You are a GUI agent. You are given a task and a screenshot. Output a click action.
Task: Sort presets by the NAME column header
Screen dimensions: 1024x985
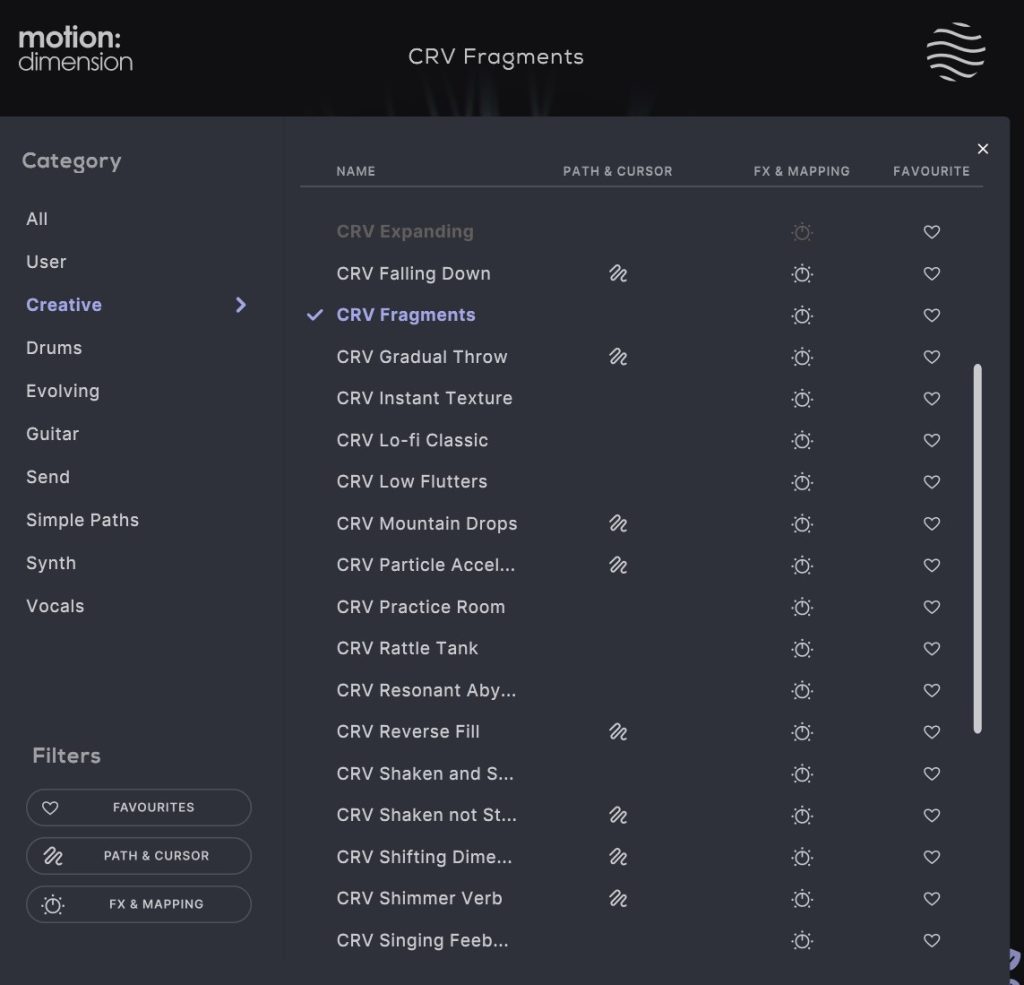pos(356,171)
